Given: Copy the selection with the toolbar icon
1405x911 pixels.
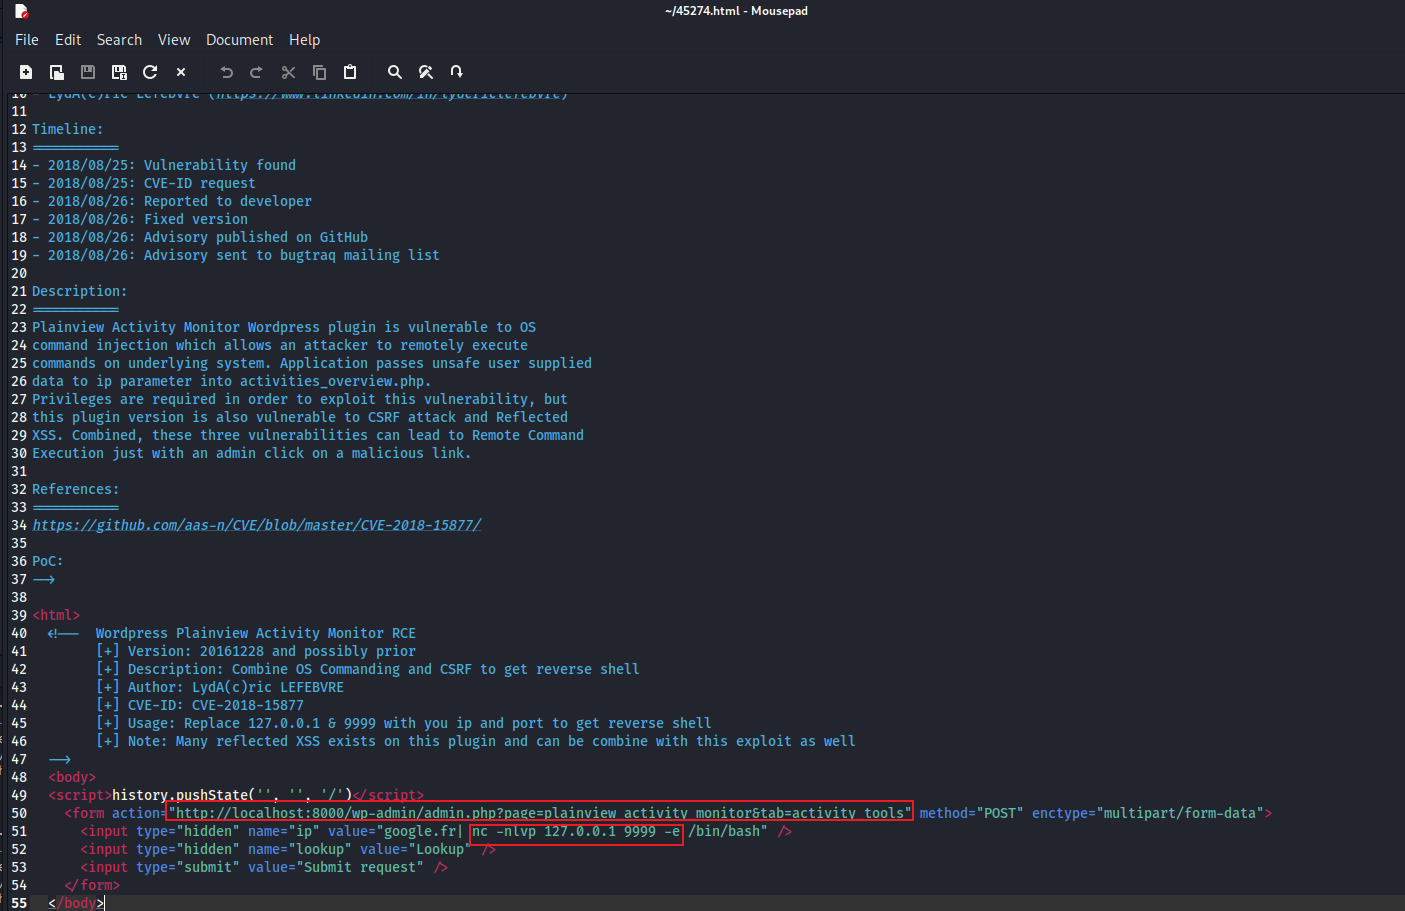Looking at the screenshot, I should (319, 72).
